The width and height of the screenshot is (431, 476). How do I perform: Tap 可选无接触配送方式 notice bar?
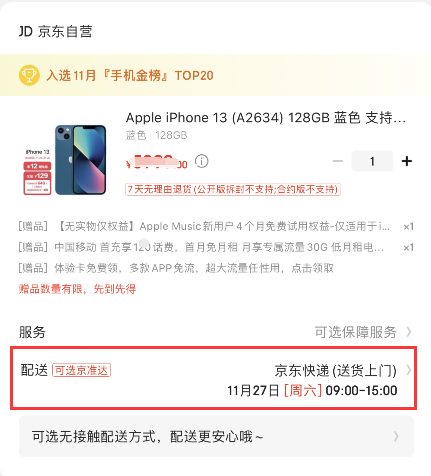[216, 436]
